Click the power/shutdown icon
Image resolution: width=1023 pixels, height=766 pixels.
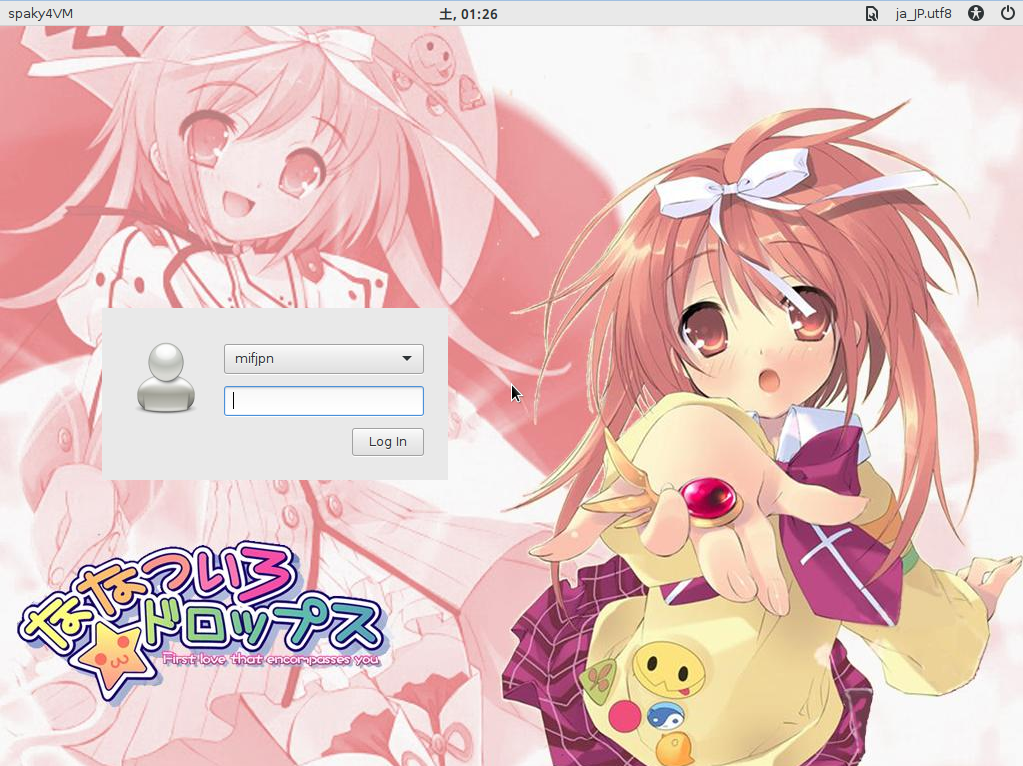pos(1007,13)
